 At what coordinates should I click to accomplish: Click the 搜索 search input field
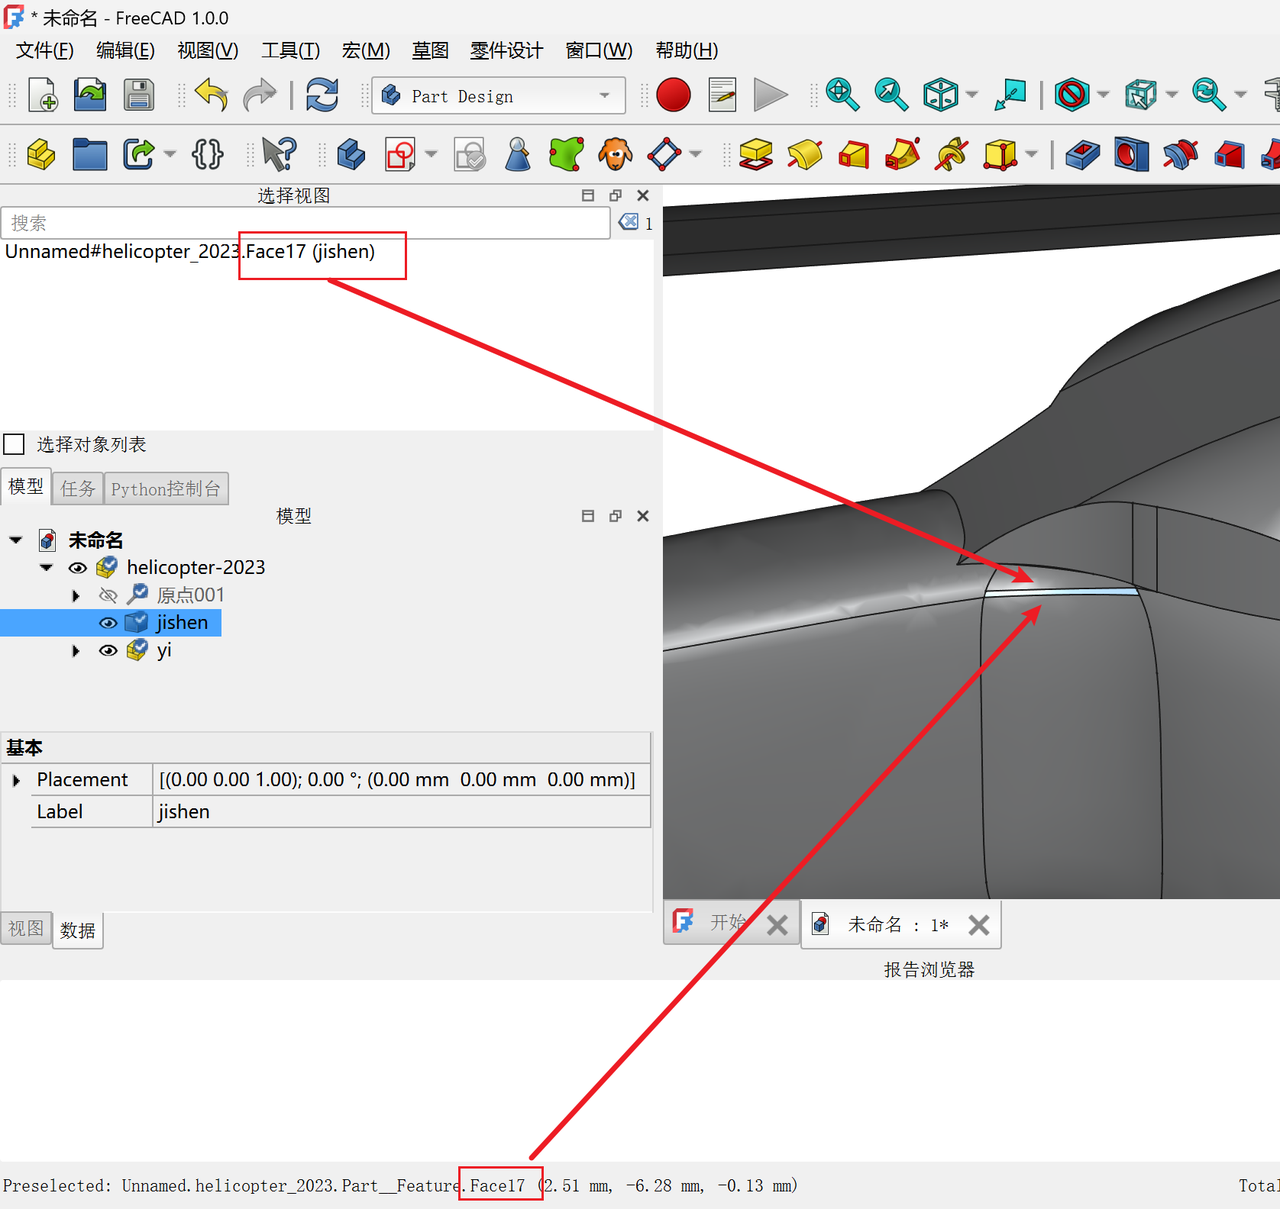pos(305,223)
